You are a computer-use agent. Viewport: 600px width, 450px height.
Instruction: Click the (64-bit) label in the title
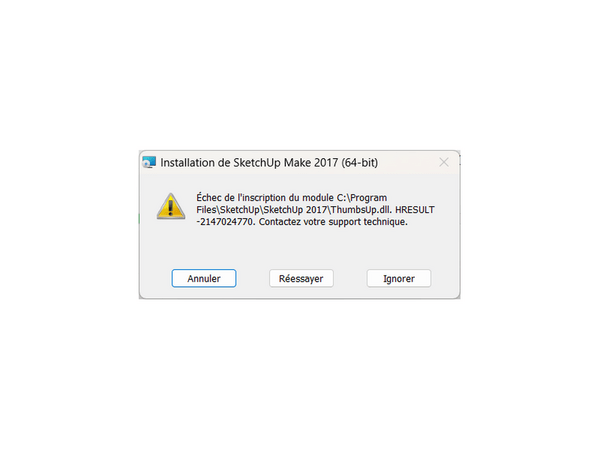pyautogui.click(x=360, y=163)
